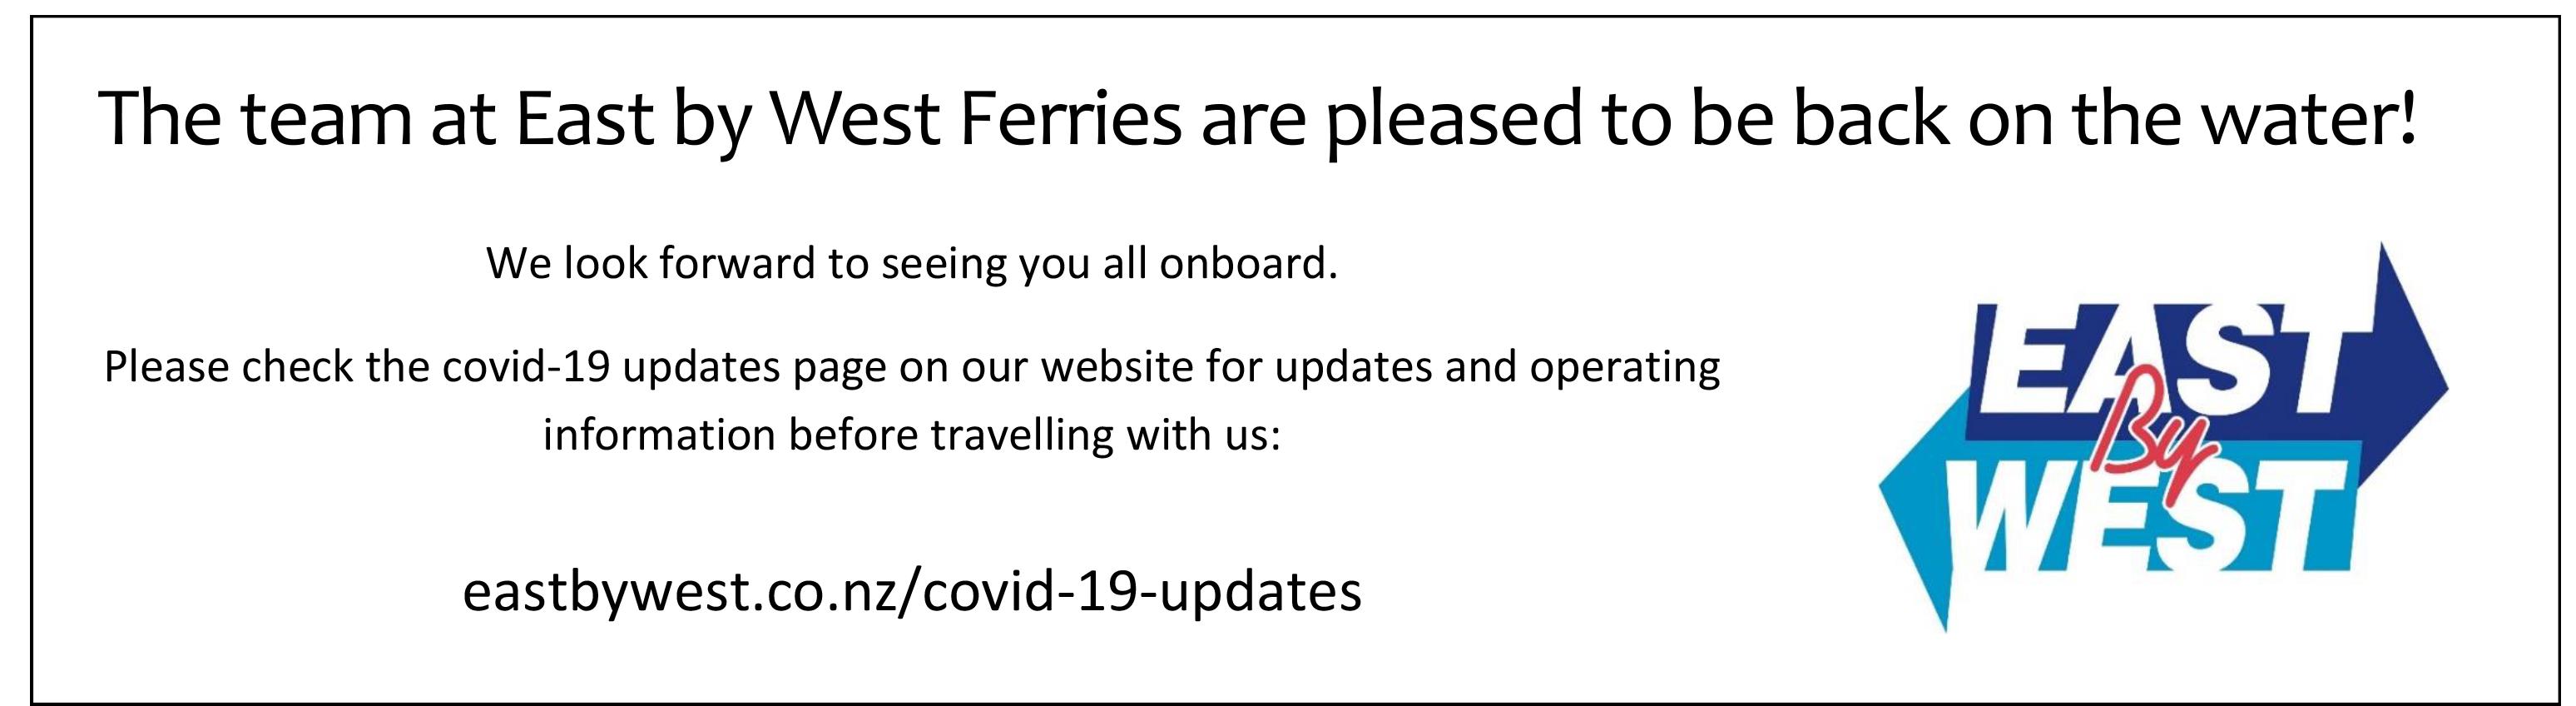Click the East by West logo
This screenshot has width=2576, height=706.
(x=2163, y=437)
